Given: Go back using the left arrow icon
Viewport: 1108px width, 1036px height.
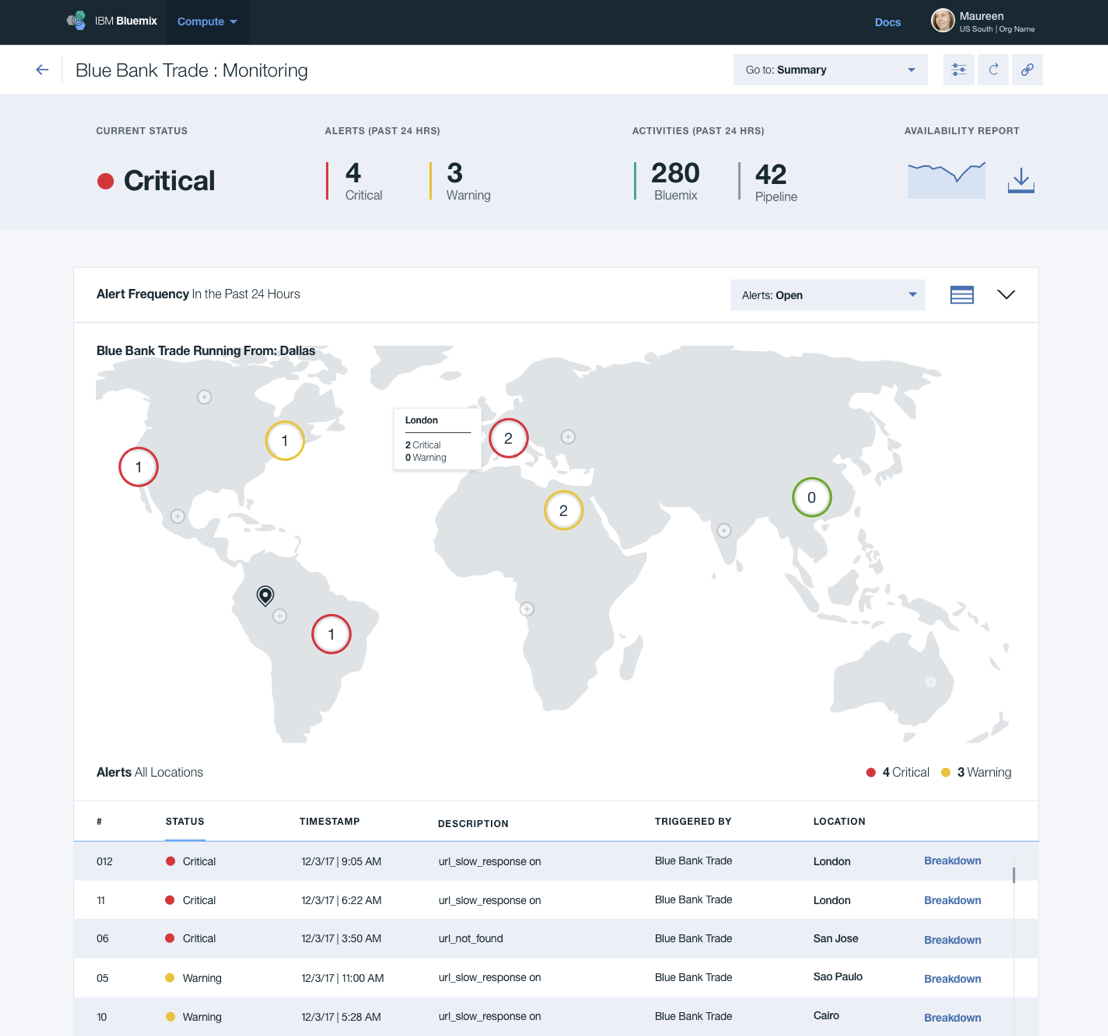Looking at the screenshot, I should (42, 70).
